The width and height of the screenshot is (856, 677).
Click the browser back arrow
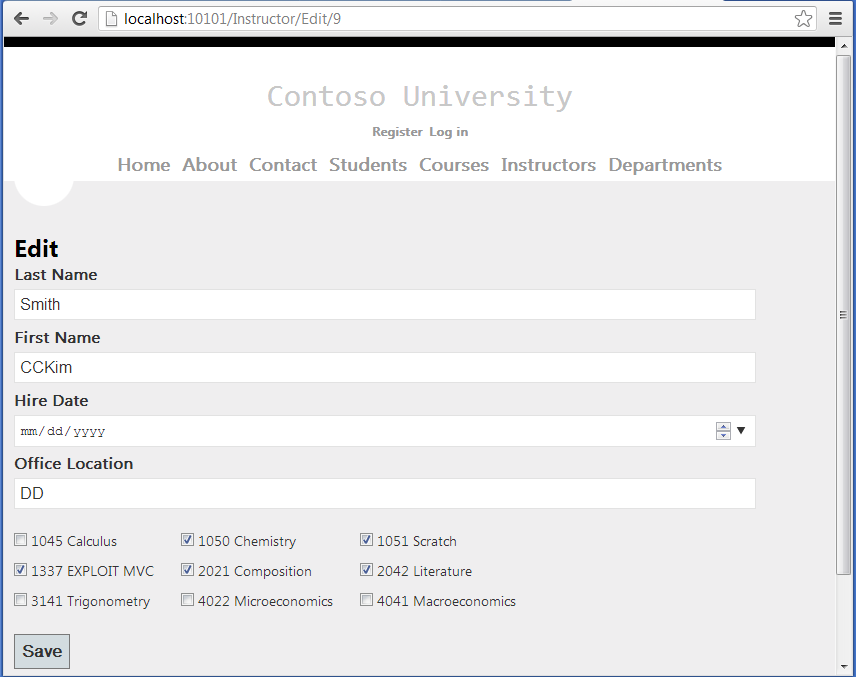21,18
